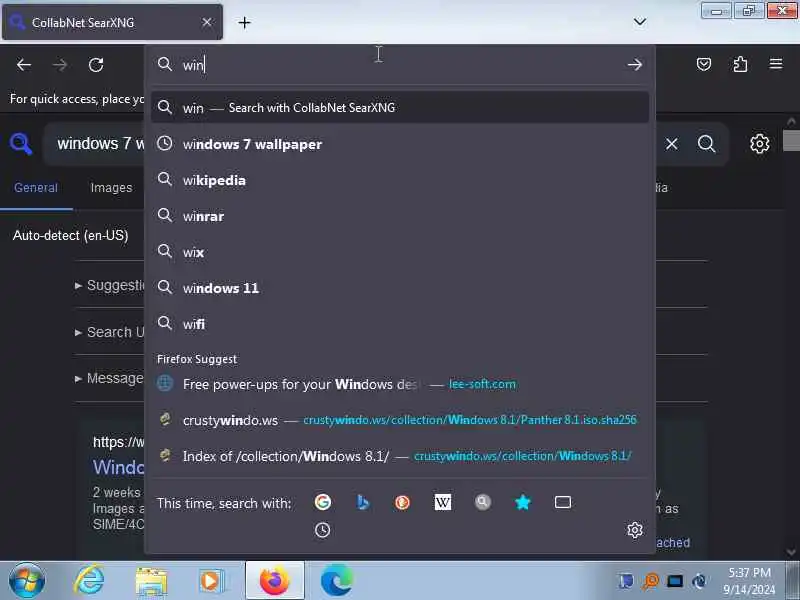Viewport: 800px width, 600px height.
Task: Launch Internet Explorer from the taskbar
Action: click(x=89, y=581)
